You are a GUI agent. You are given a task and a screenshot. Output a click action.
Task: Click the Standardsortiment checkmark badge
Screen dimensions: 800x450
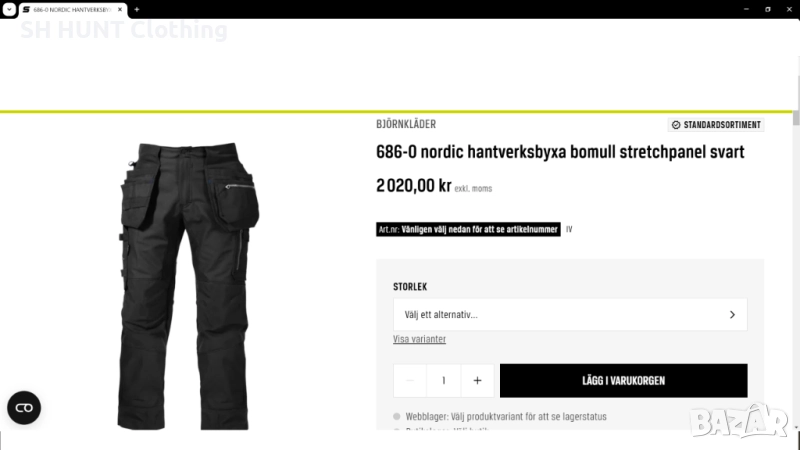pyautogui.click(x=716, y=124)
